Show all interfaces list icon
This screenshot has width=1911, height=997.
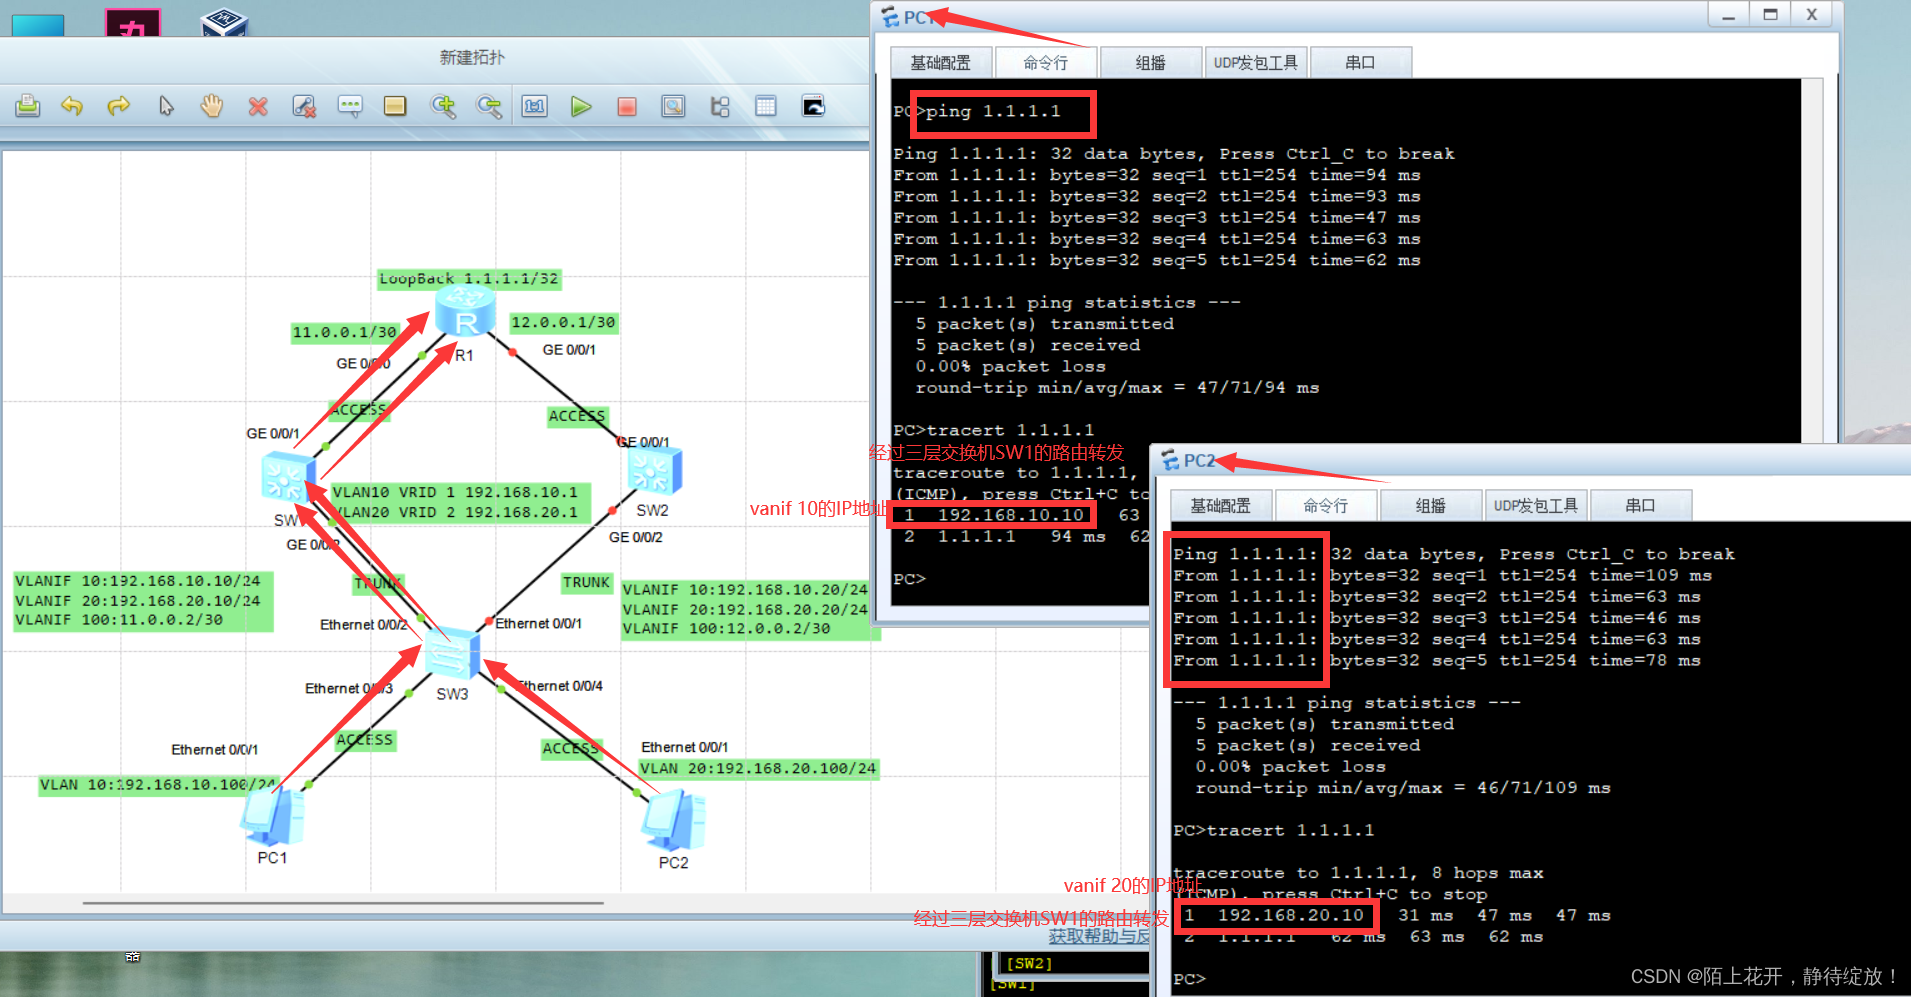720,106
